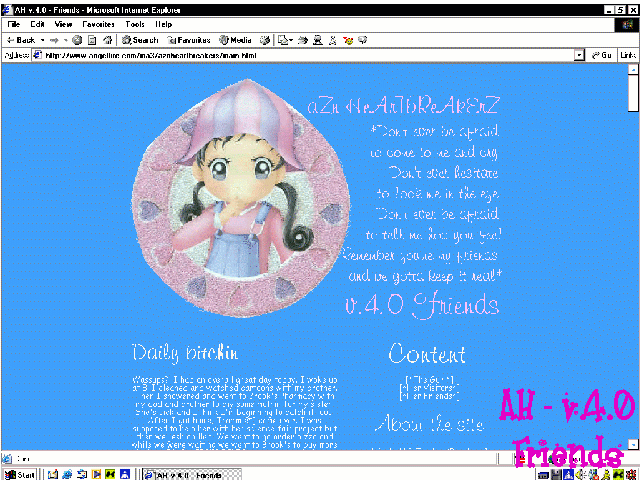
Task: Open the Forward history dropdown arrow
Action: click(66, 40)
